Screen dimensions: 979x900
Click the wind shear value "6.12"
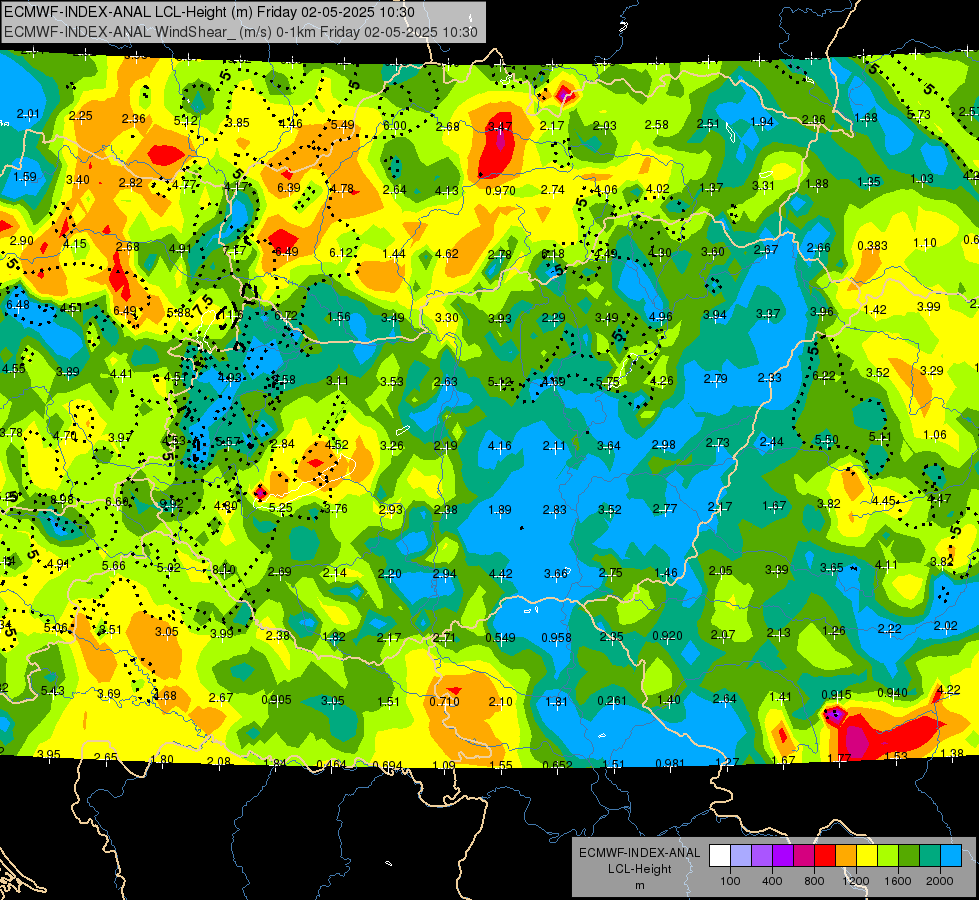click(341, 253)
